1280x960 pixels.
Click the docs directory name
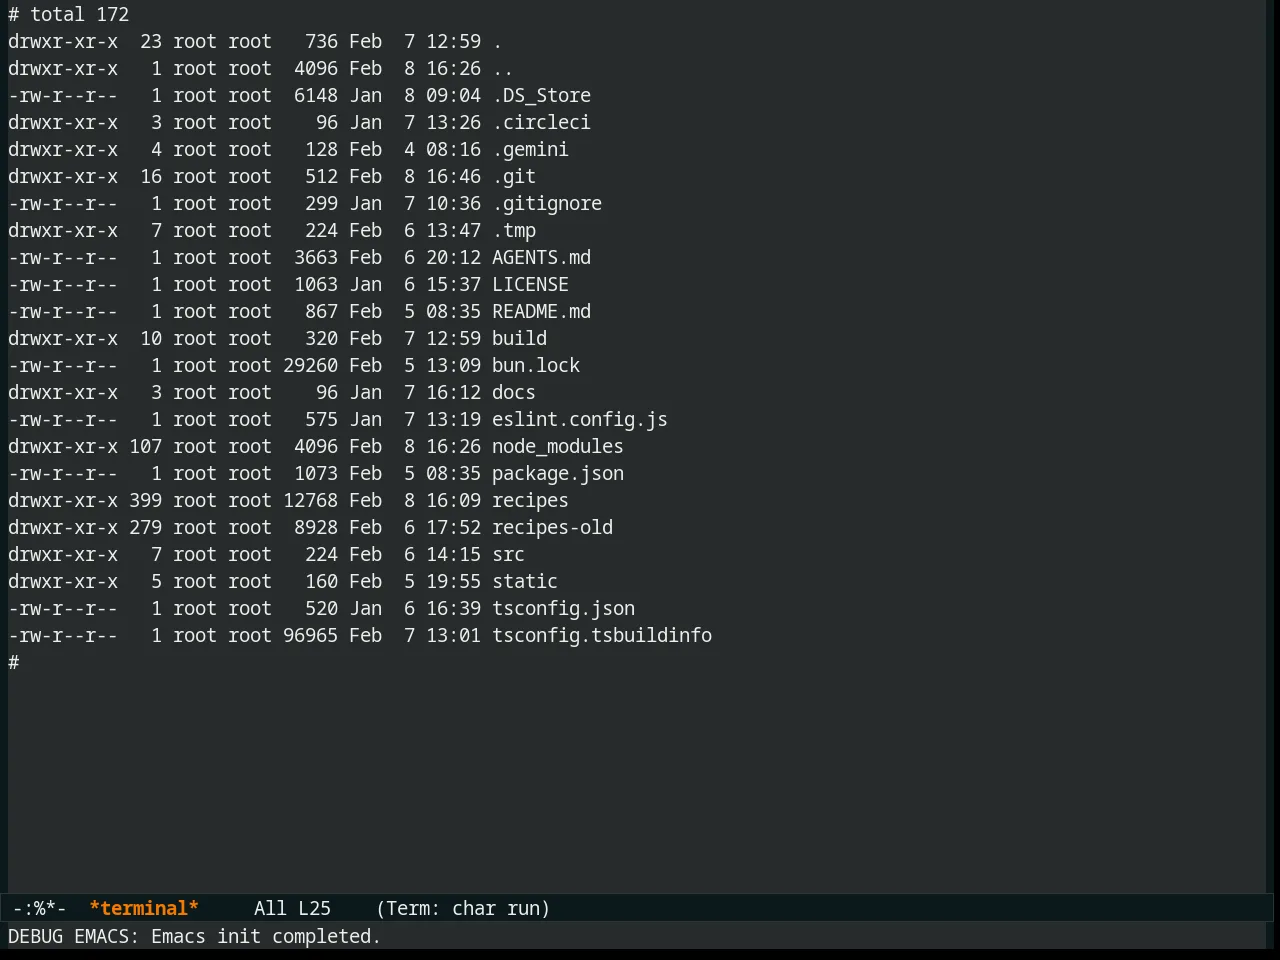pos(514,393)
